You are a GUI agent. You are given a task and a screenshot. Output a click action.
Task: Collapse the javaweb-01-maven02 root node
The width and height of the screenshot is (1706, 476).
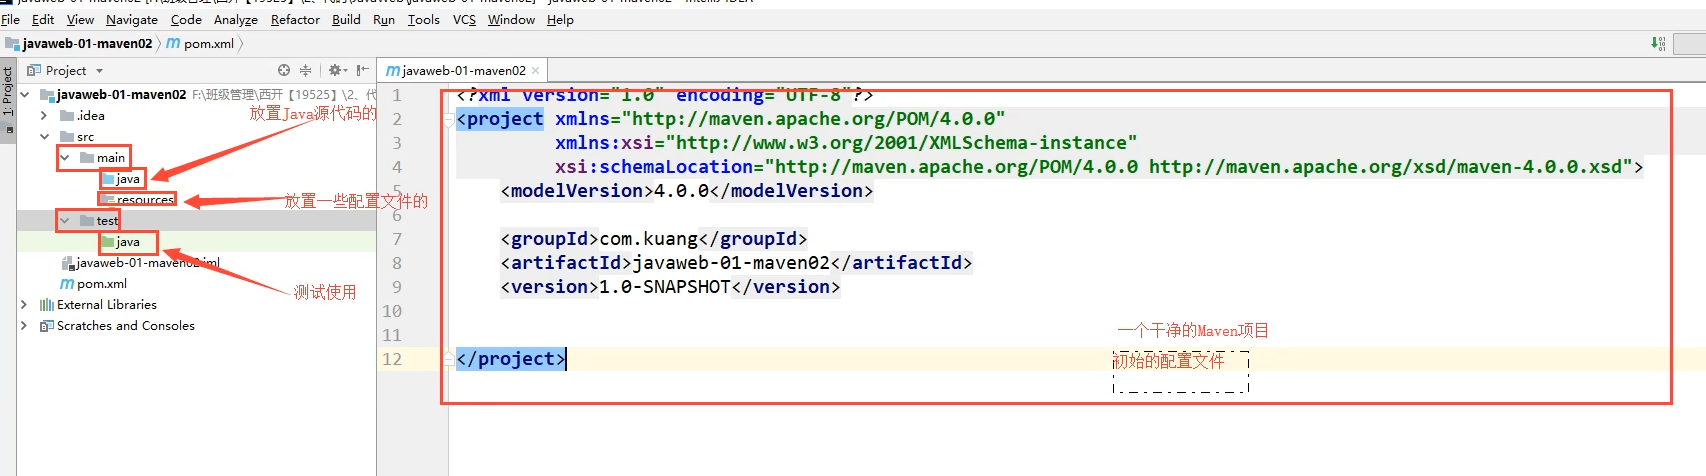[24, 95]
